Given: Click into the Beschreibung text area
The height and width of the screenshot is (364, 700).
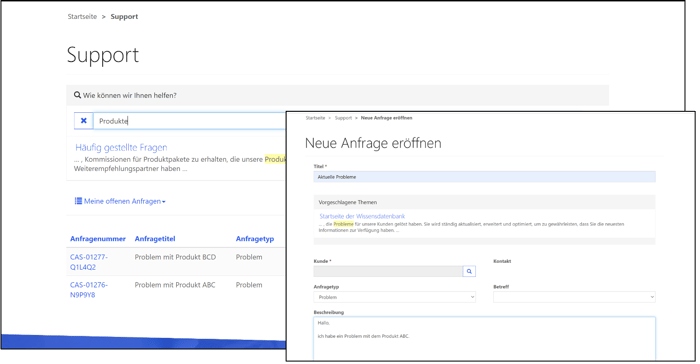Looking at the screenshot, I should tap(484, 339).
